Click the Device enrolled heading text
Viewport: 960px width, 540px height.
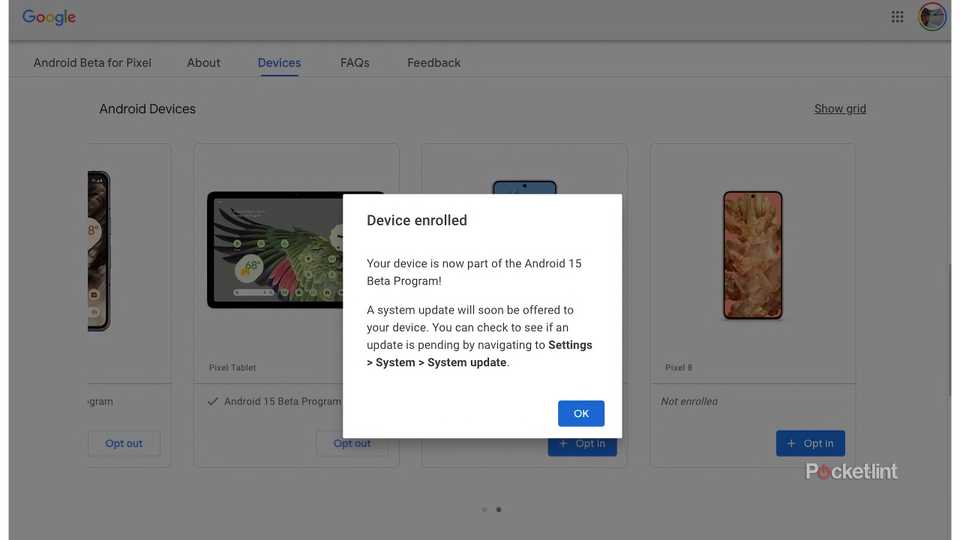click(x=416, y=220)
